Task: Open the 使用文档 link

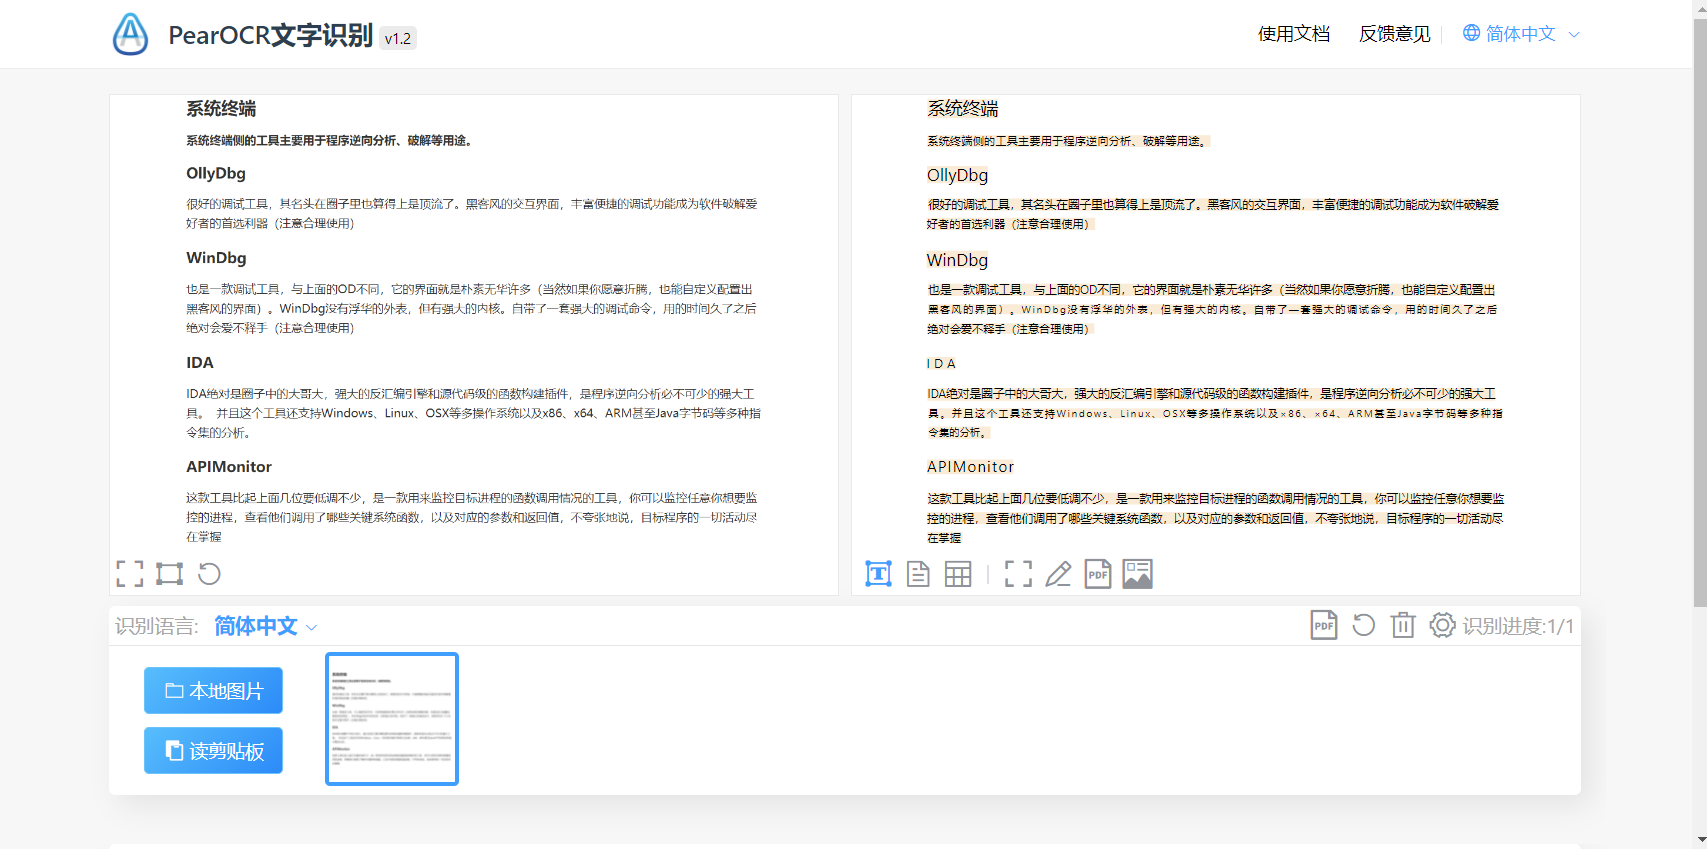Action: coord(1294,34)
